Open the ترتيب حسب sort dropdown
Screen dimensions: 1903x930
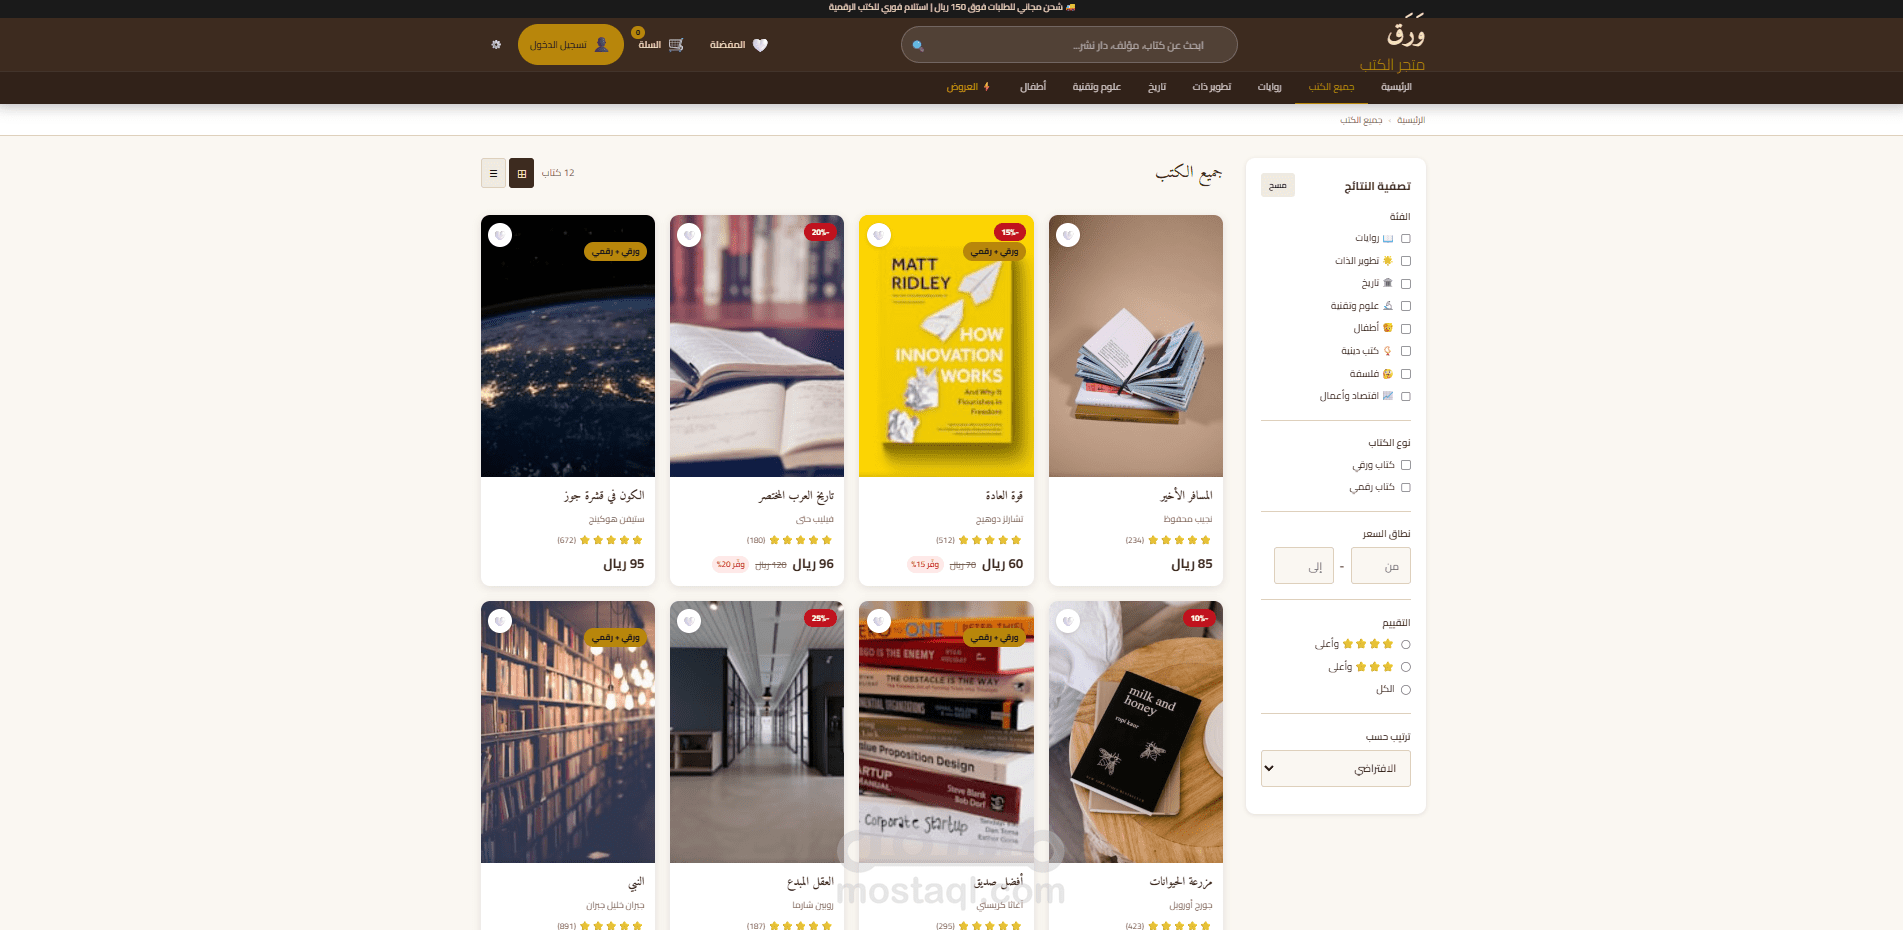[1336, 768]
